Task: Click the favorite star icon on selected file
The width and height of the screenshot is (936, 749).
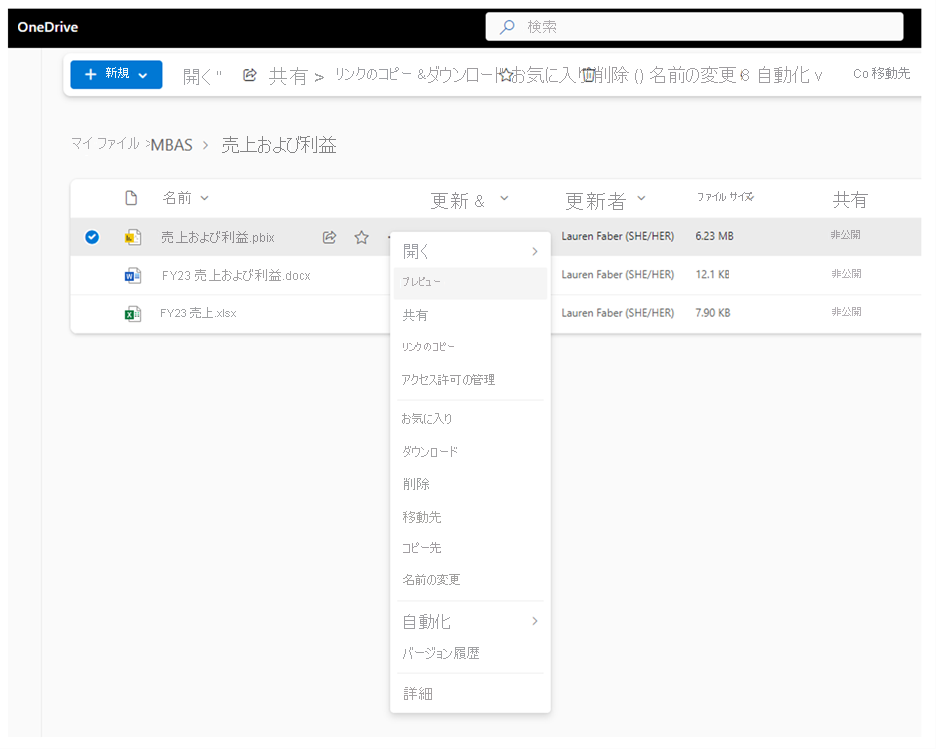Action: pos(362,237)
